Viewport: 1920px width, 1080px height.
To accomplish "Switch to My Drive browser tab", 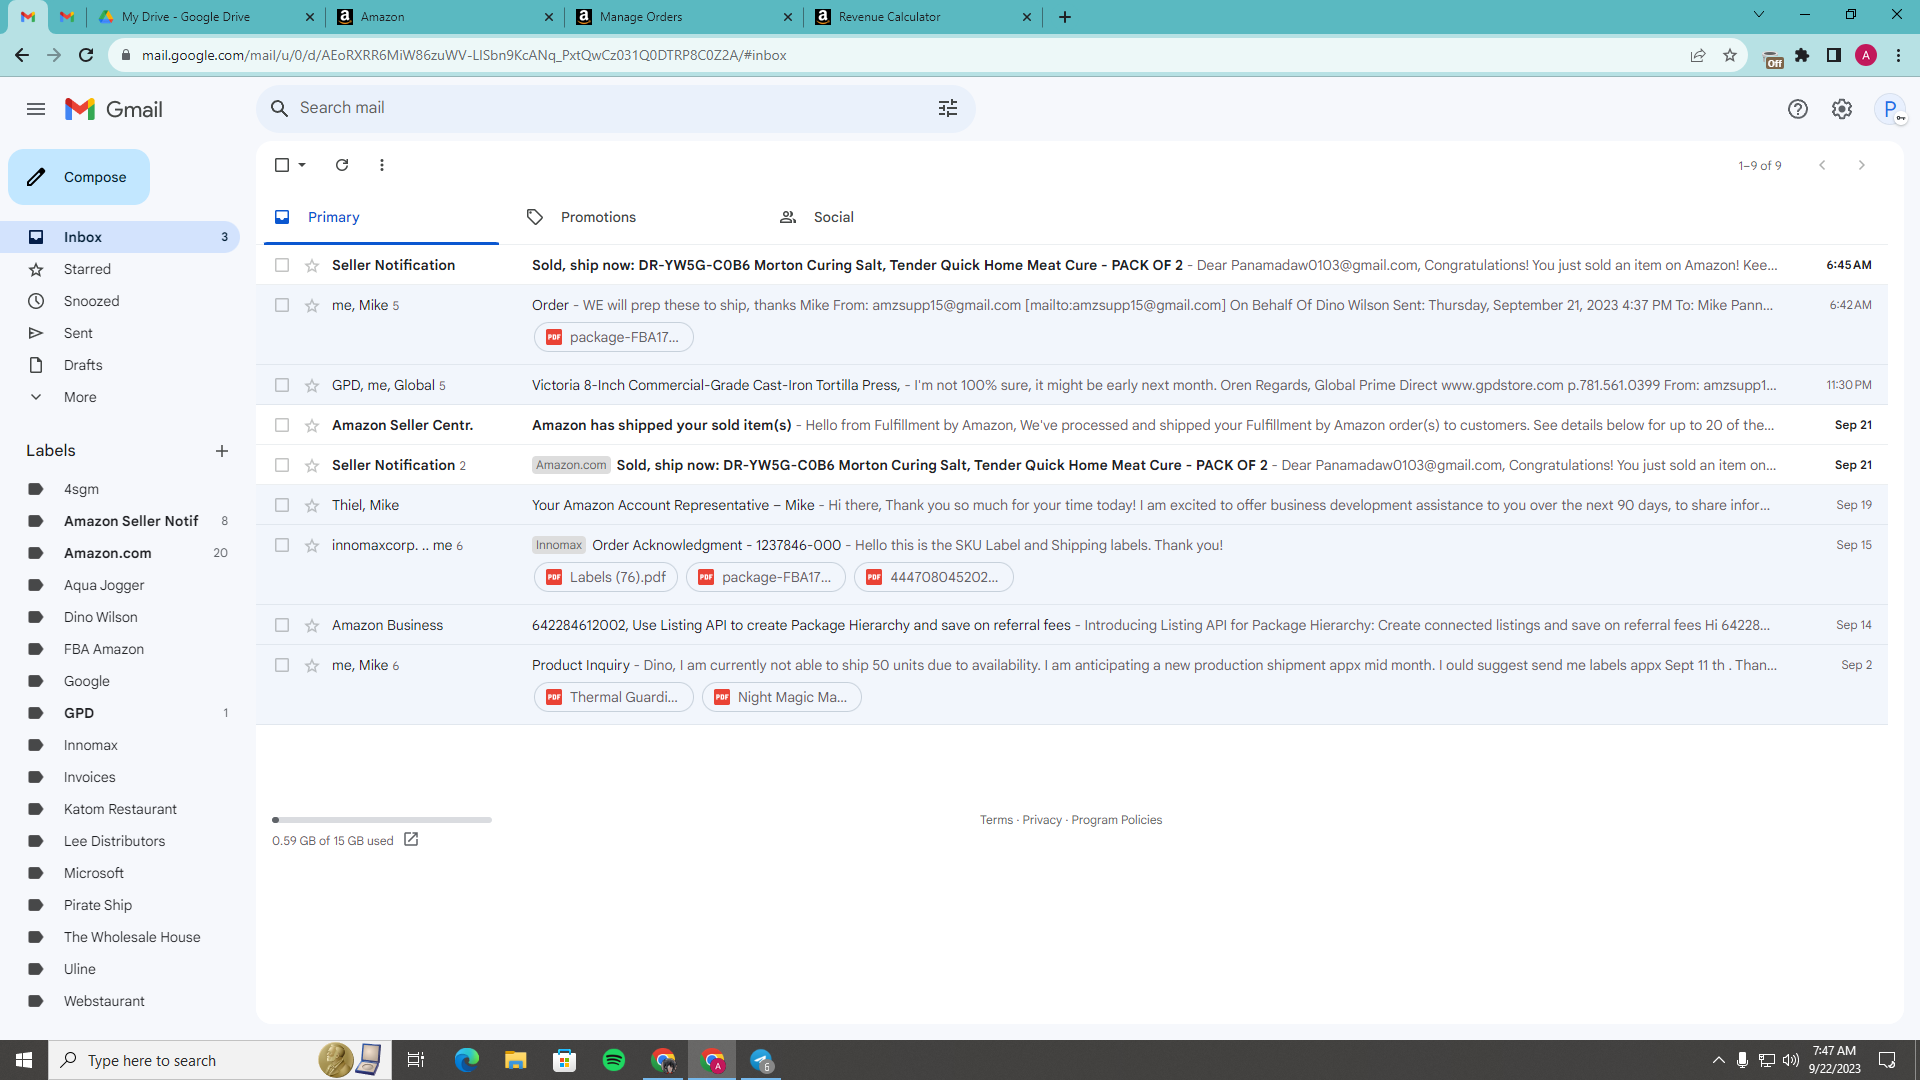I will (205, 17).
